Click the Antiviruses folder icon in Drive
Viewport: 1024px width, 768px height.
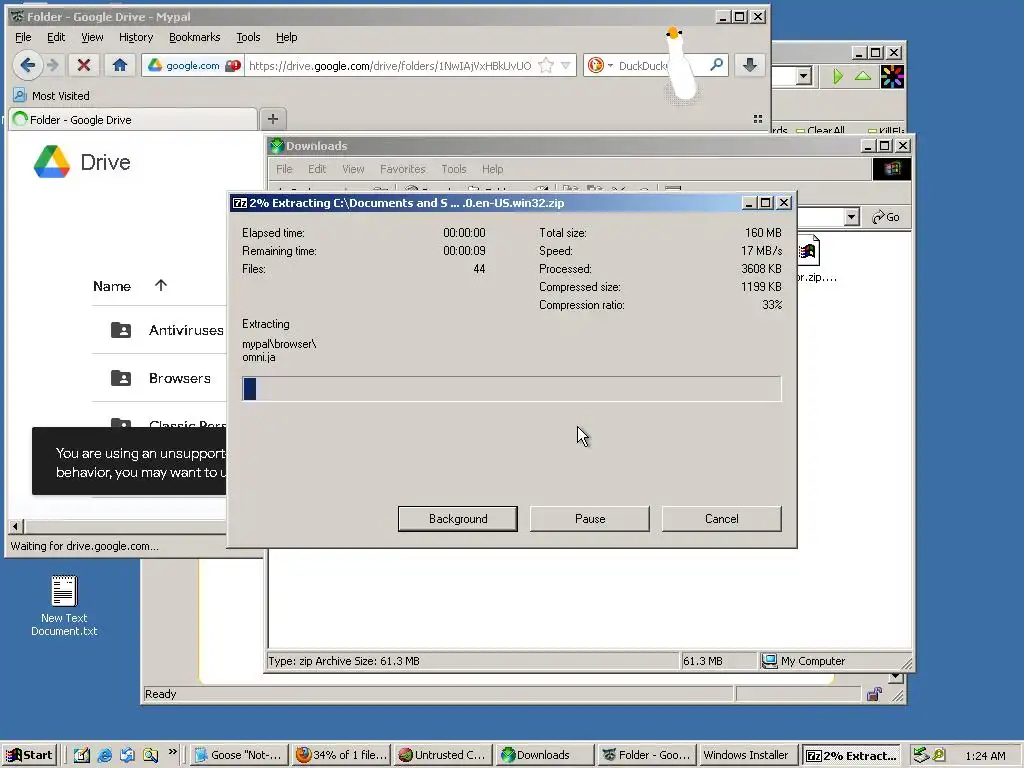click(x=121, y=330)
